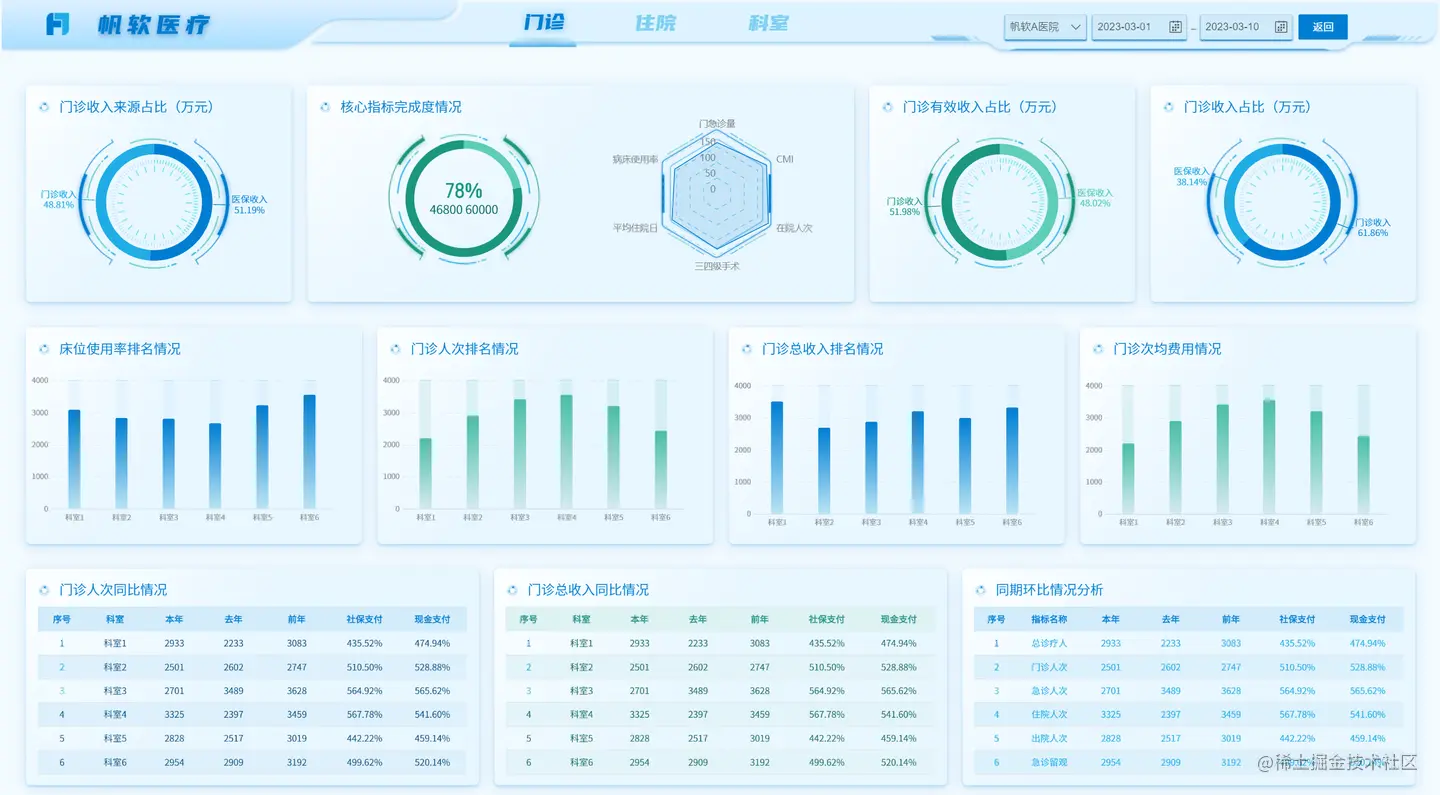Click 科室2 bar in 门诊总收入排名情况 chart
1440x795 pixels.
click(824, 471)
